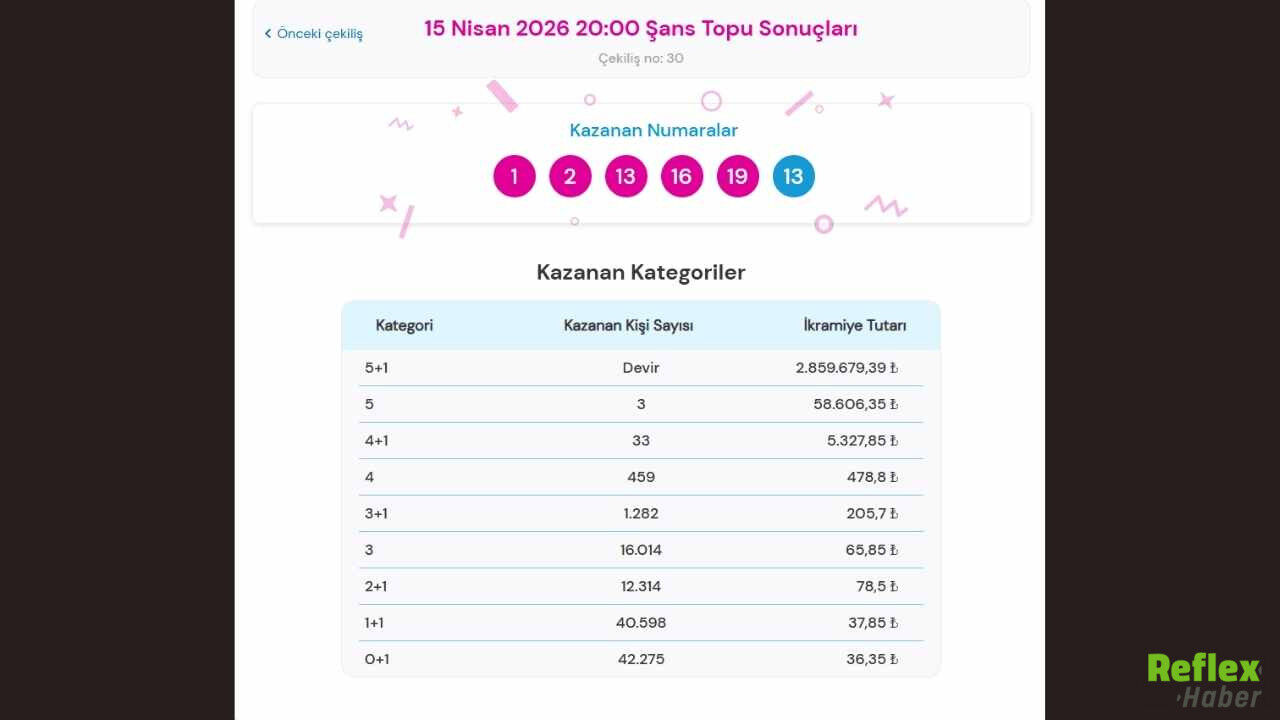Click the Çekiliş no: 30 text
The height and width of the screenshot is (720, 1280).
[640, 58]
